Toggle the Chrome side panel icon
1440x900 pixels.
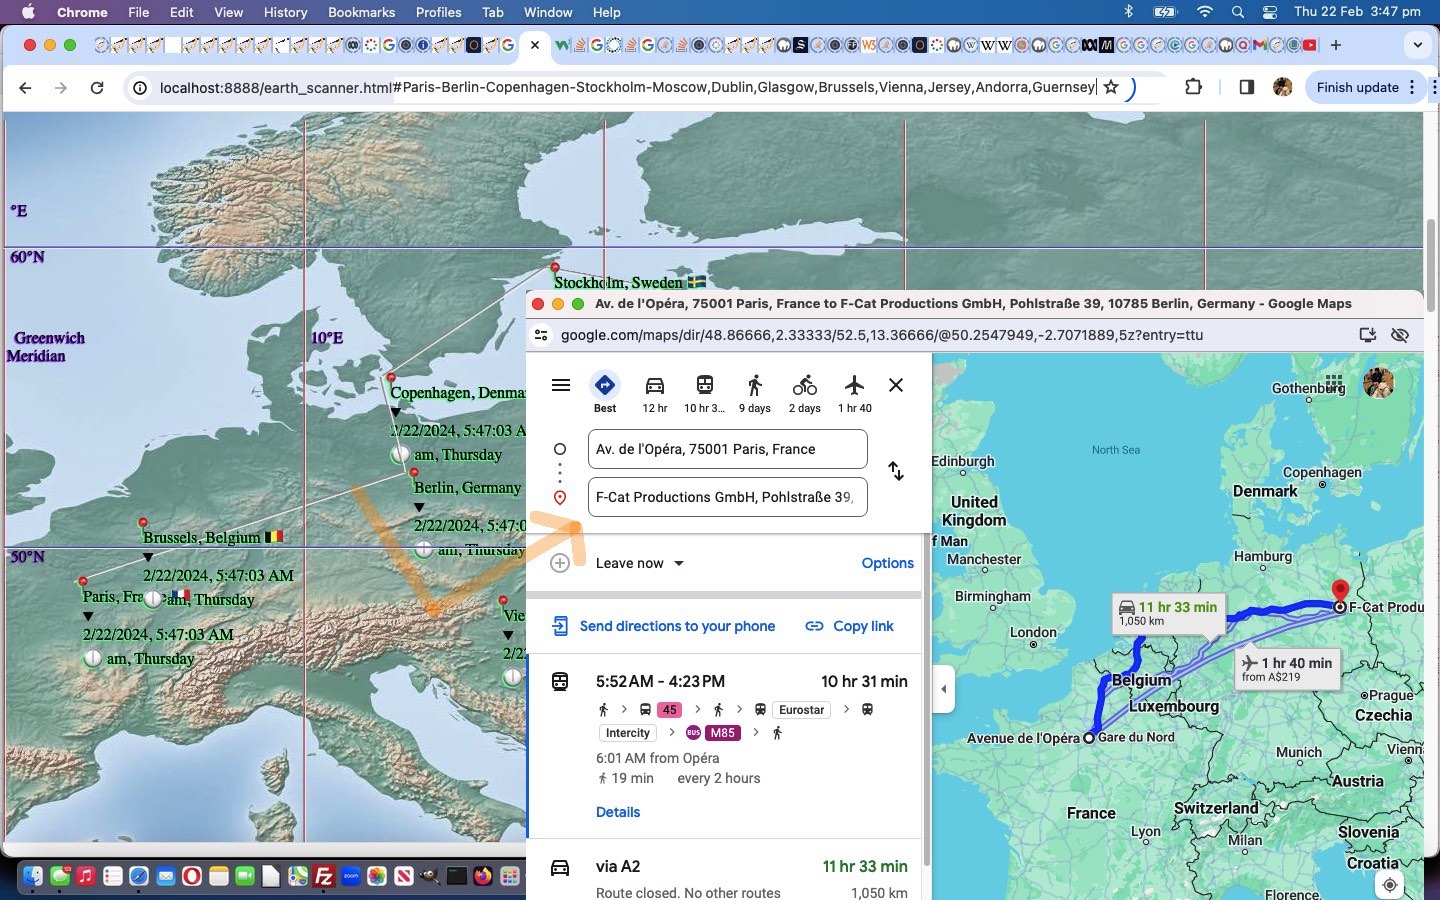pos(1246,87)
